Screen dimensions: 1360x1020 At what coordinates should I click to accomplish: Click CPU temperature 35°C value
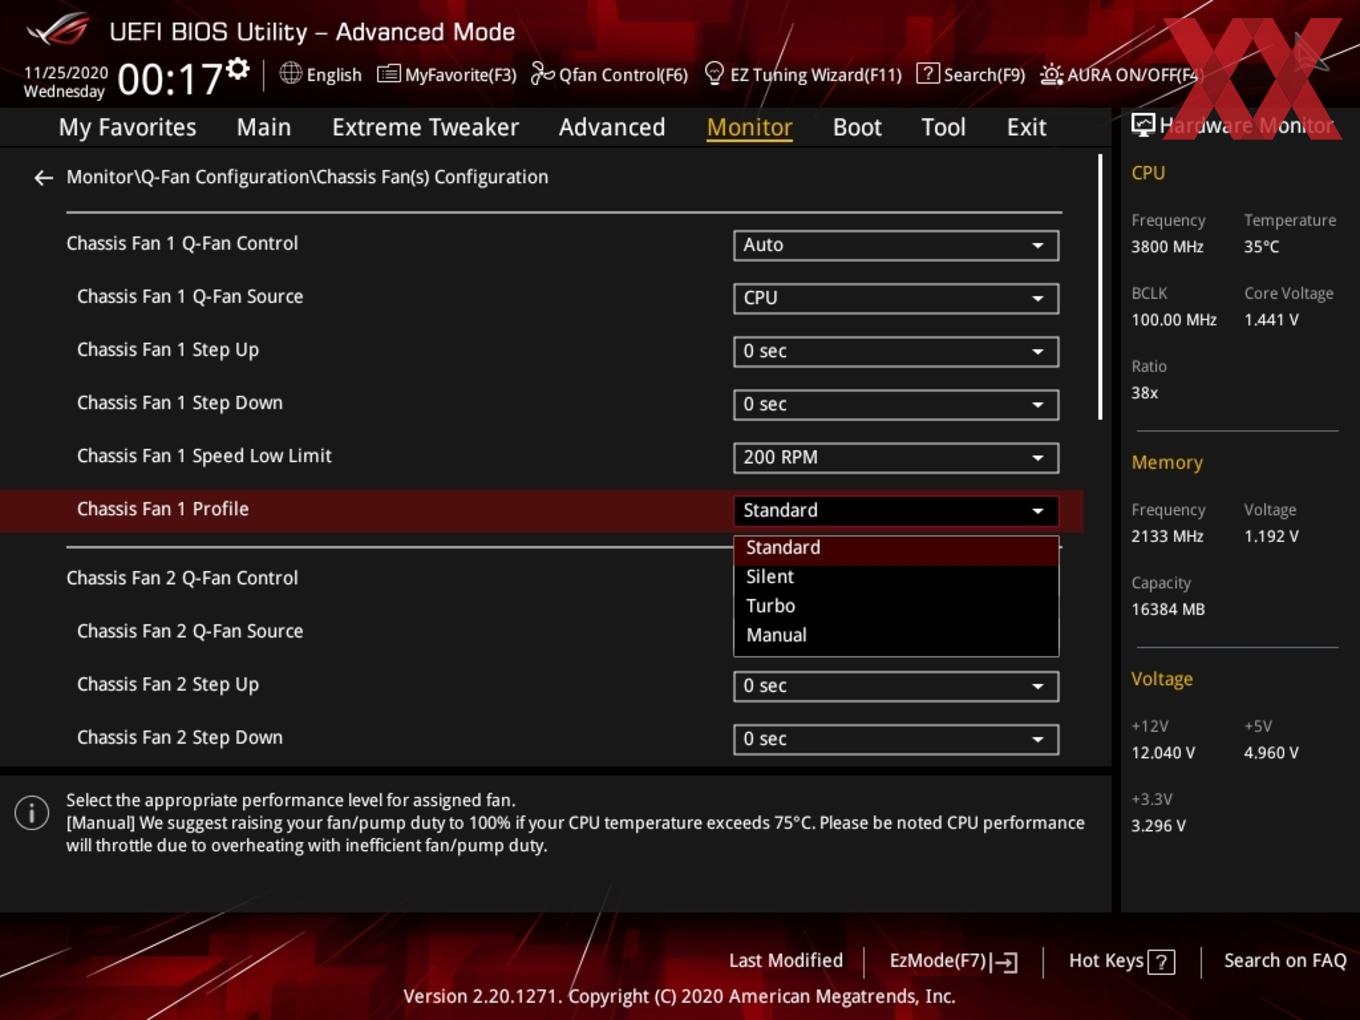pyautogui.click(x=1262, y=247)
